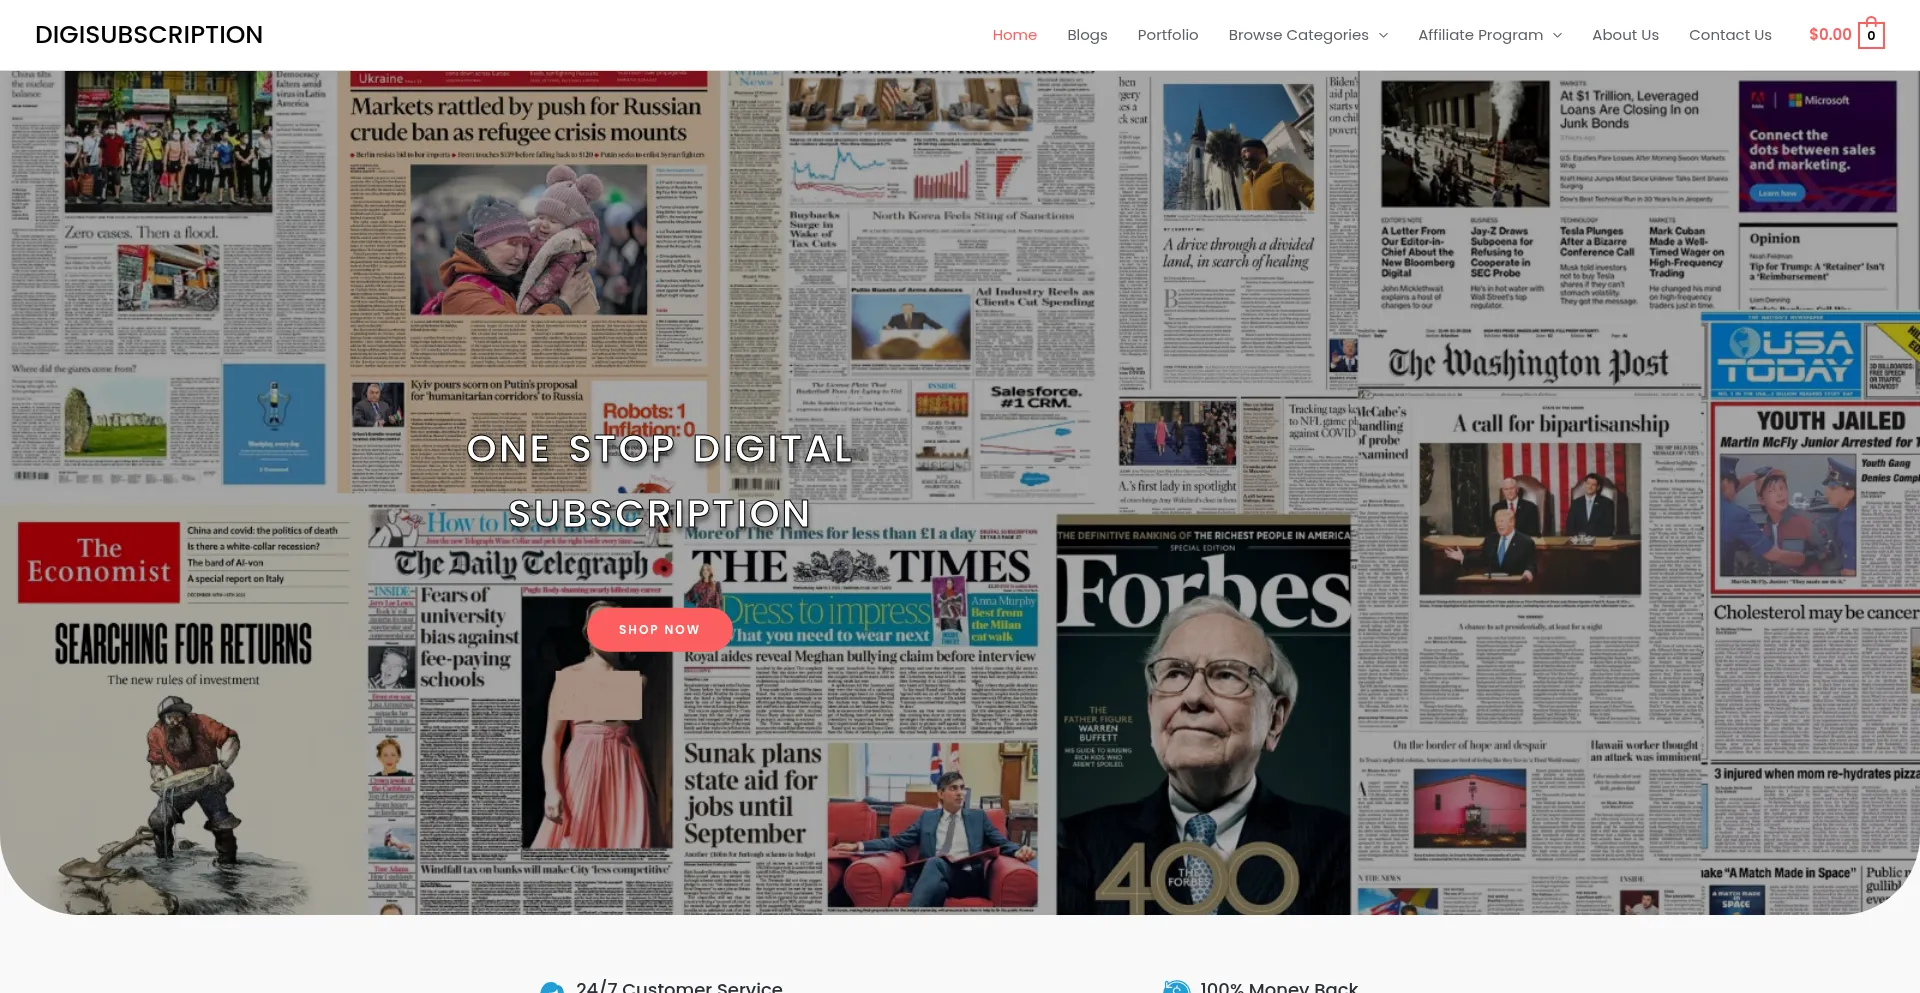Click The Economist cover image
This screenshot has height=993, width=1920.
pos(98,561)
